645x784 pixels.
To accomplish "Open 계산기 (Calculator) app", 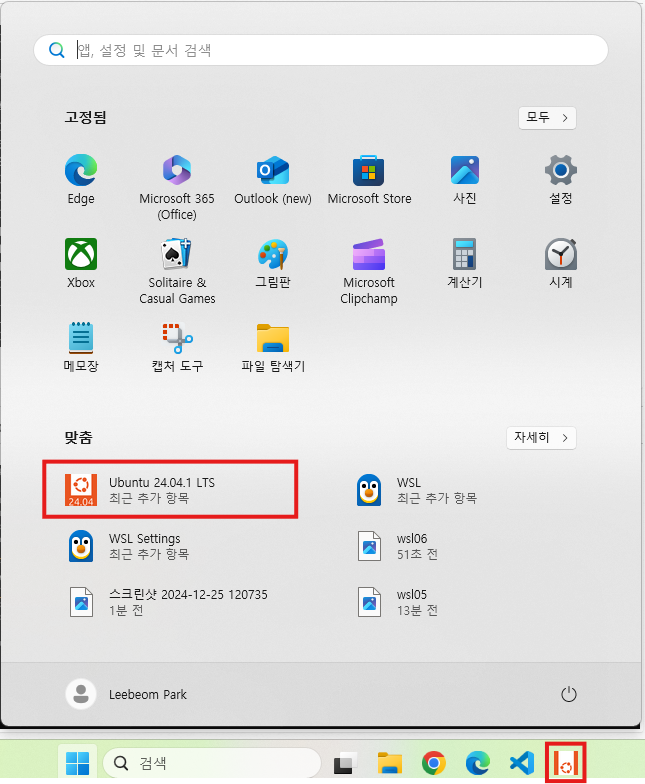I will point(464,264).
